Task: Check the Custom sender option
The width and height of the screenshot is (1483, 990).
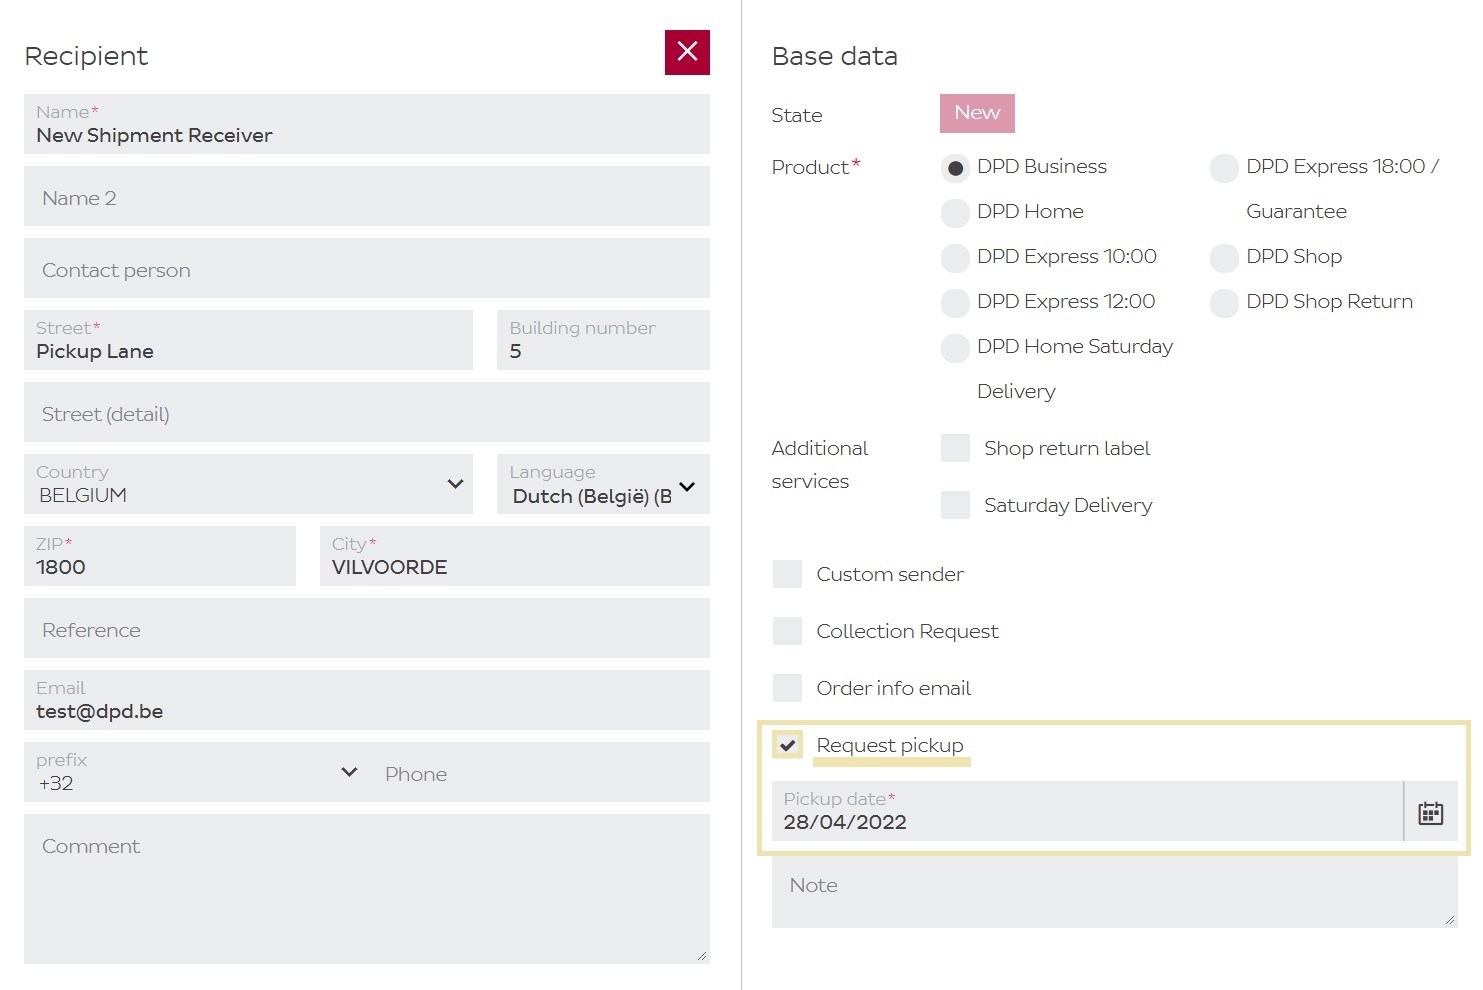Action: (788, 574)
